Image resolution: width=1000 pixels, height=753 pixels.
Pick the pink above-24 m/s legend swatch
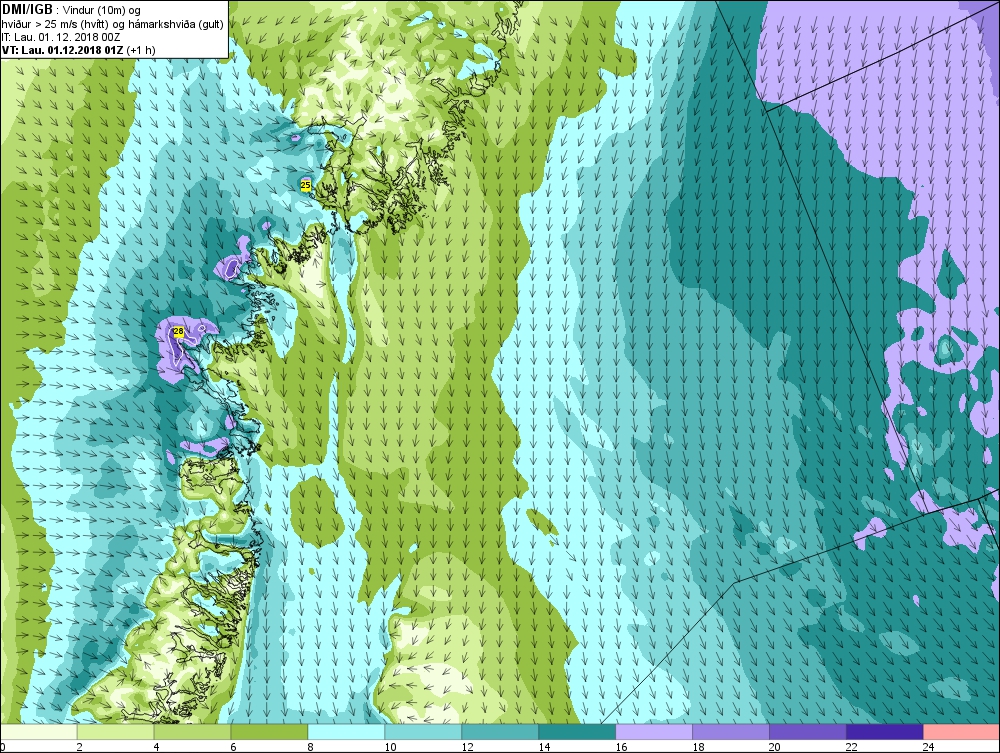tap(962, 732)
